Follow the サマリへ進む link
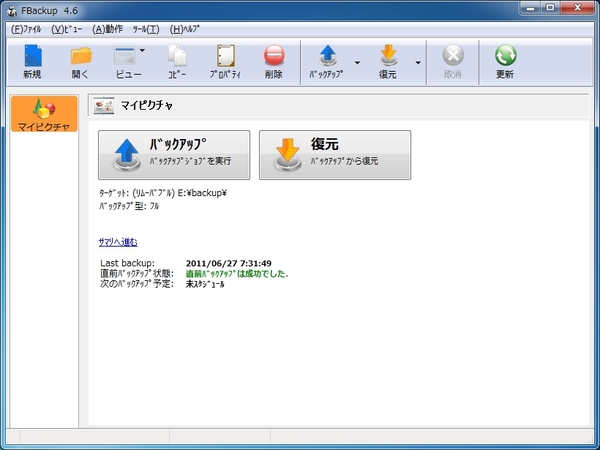This screenshot has width=600, height=450. click(118, 242)
